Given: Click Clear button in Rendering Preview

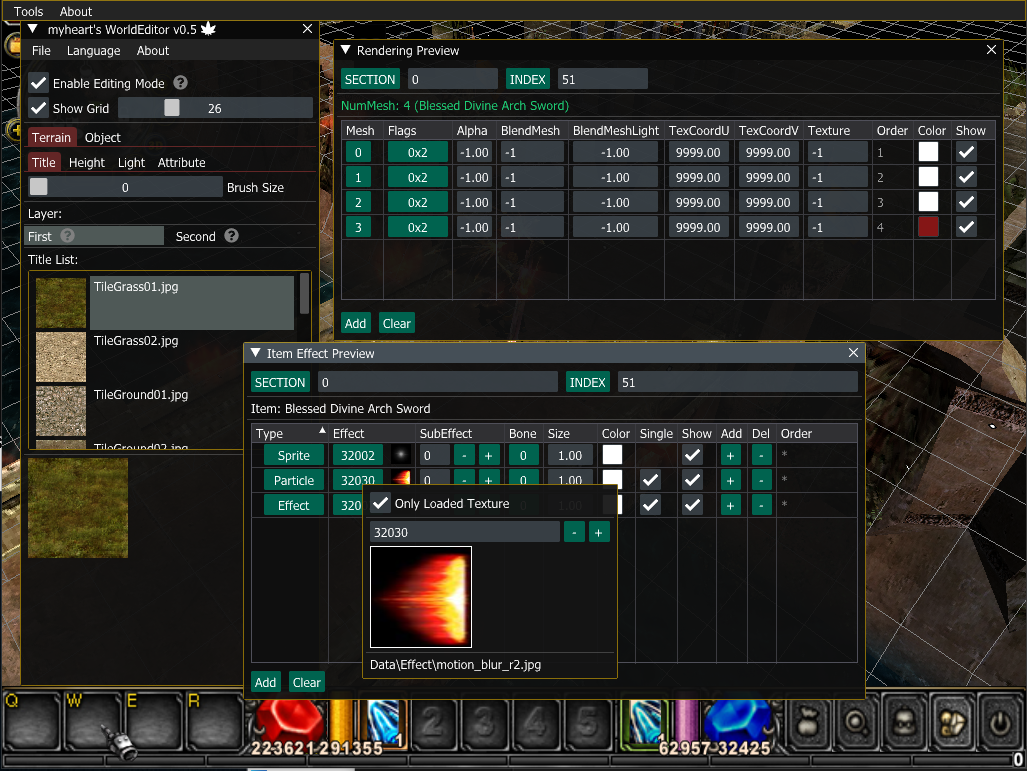Looking at the screenshot, I should 396,323.
